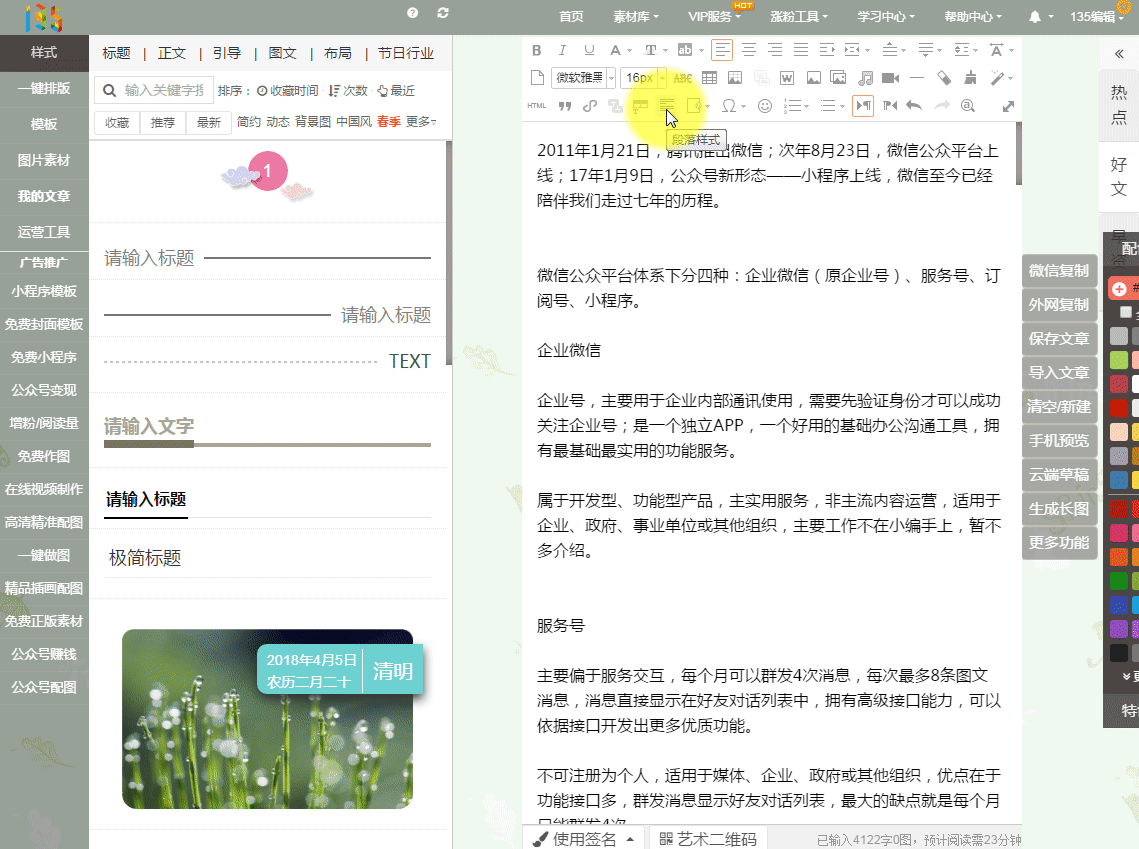1139x849 pixels.
Task: Insert a single image icon
Action: [814, 78]
